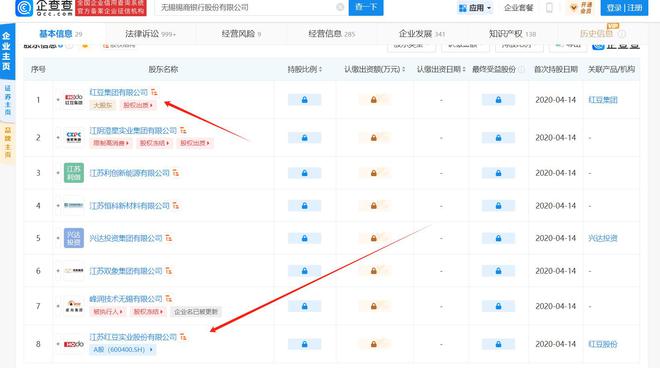This screenshot has width=660, height=368.
Task: Expand 股权冻结 tag under 江阴澄星实业集团
Action: (x=154, y=143)
